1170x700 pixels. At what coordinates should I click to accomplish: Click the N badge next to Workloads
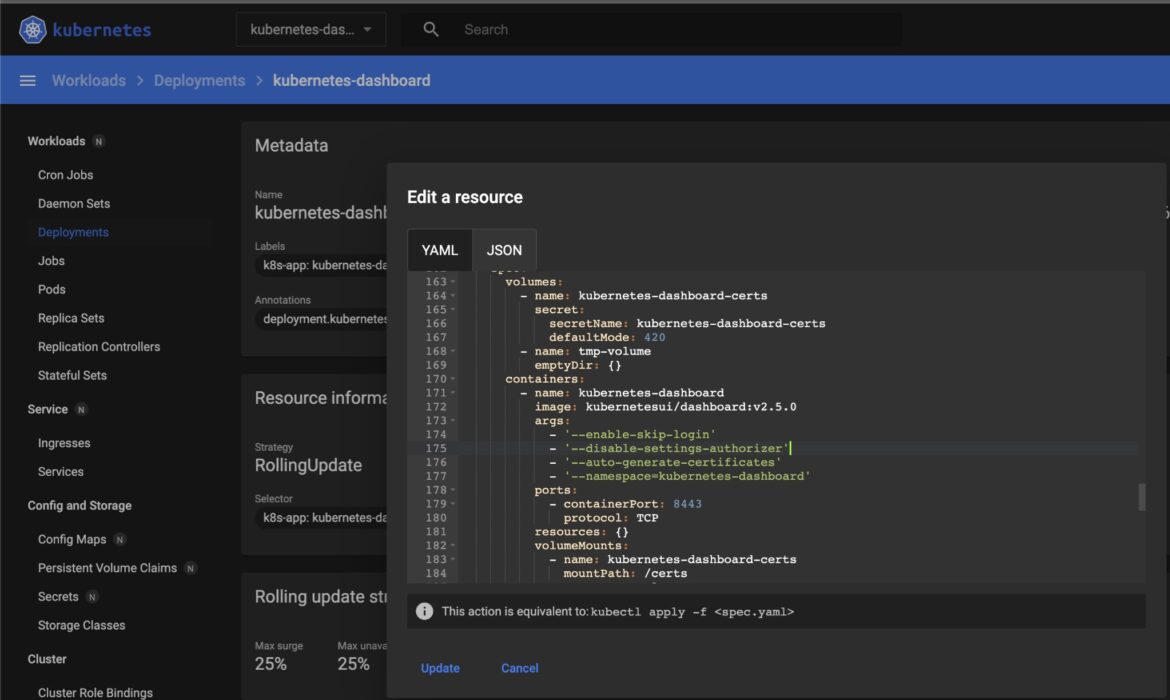pyautogui.click(x=98, y=142)
